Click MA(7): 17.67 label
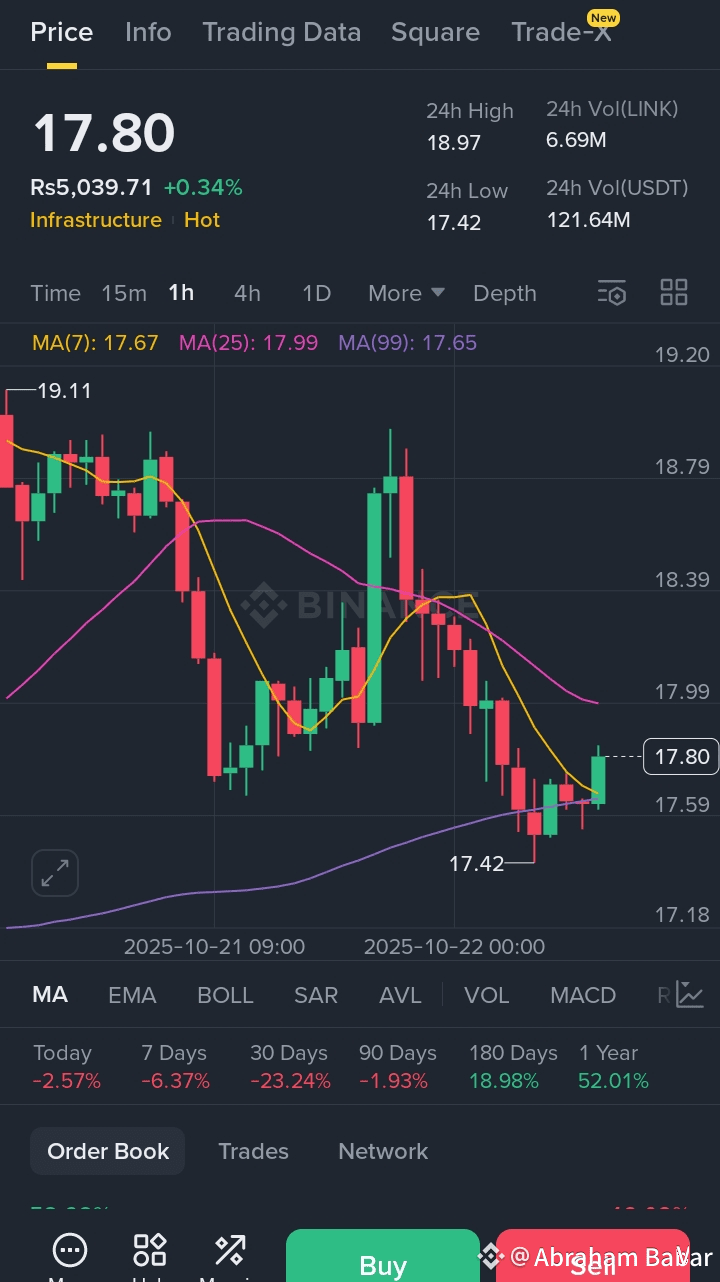Image resolution: width=720 pixels, height=1282 pixels. (95, 343)
